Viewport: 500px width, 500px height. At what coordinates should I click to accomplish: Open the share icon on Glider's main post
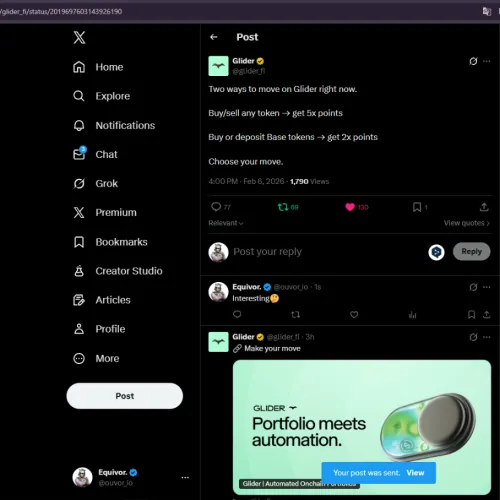tap(484, 207)
